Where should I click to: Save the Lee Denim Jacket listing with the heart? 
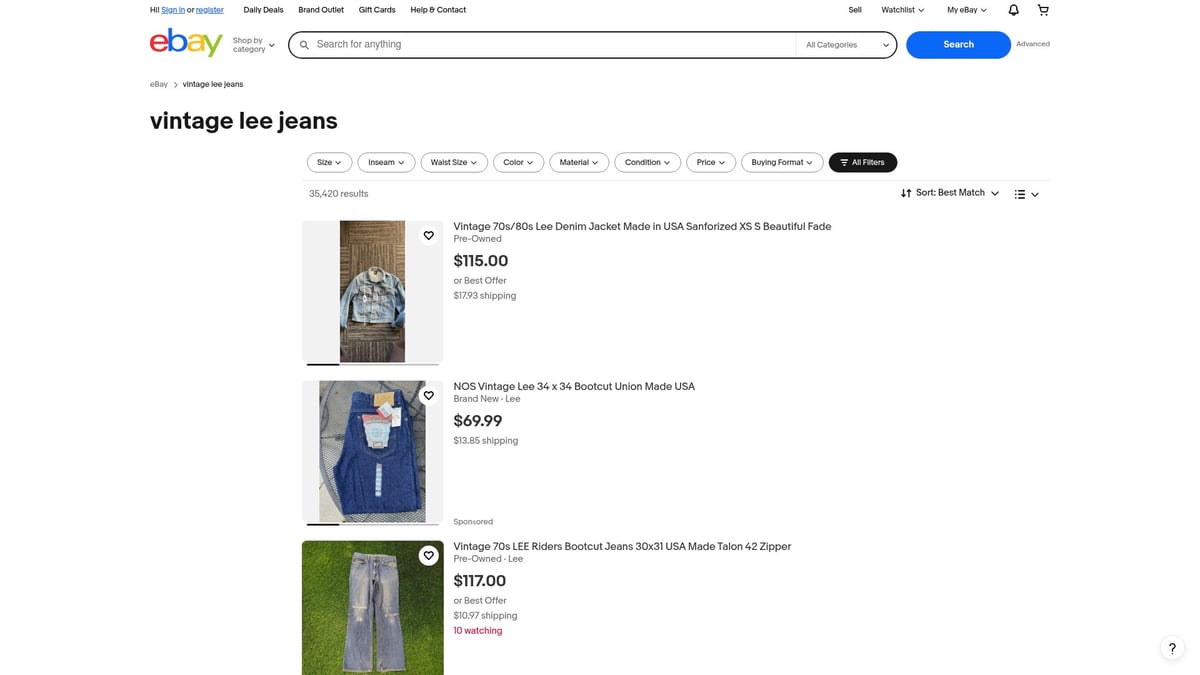[x=428, y=235]
